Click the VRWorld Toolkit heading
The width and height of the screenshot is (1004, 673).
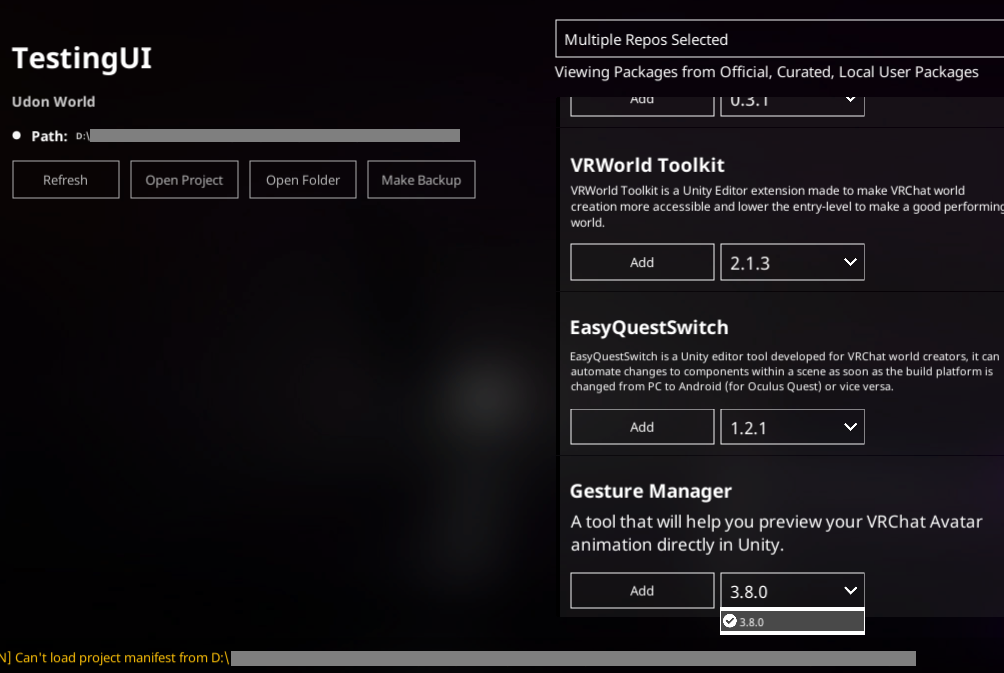647,165
